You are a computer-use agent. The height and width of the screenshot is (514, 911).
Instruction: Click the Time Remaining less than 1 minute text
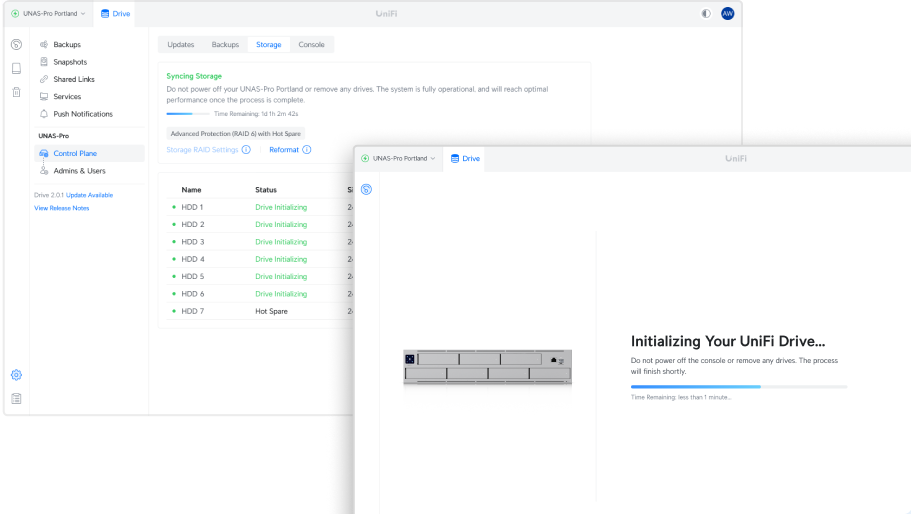[x=681, y=397]
